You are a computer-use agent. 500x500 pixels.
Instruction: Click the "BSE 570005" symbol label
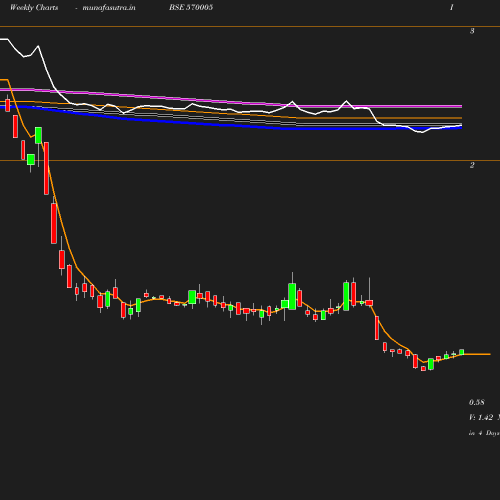pos(191,7)
